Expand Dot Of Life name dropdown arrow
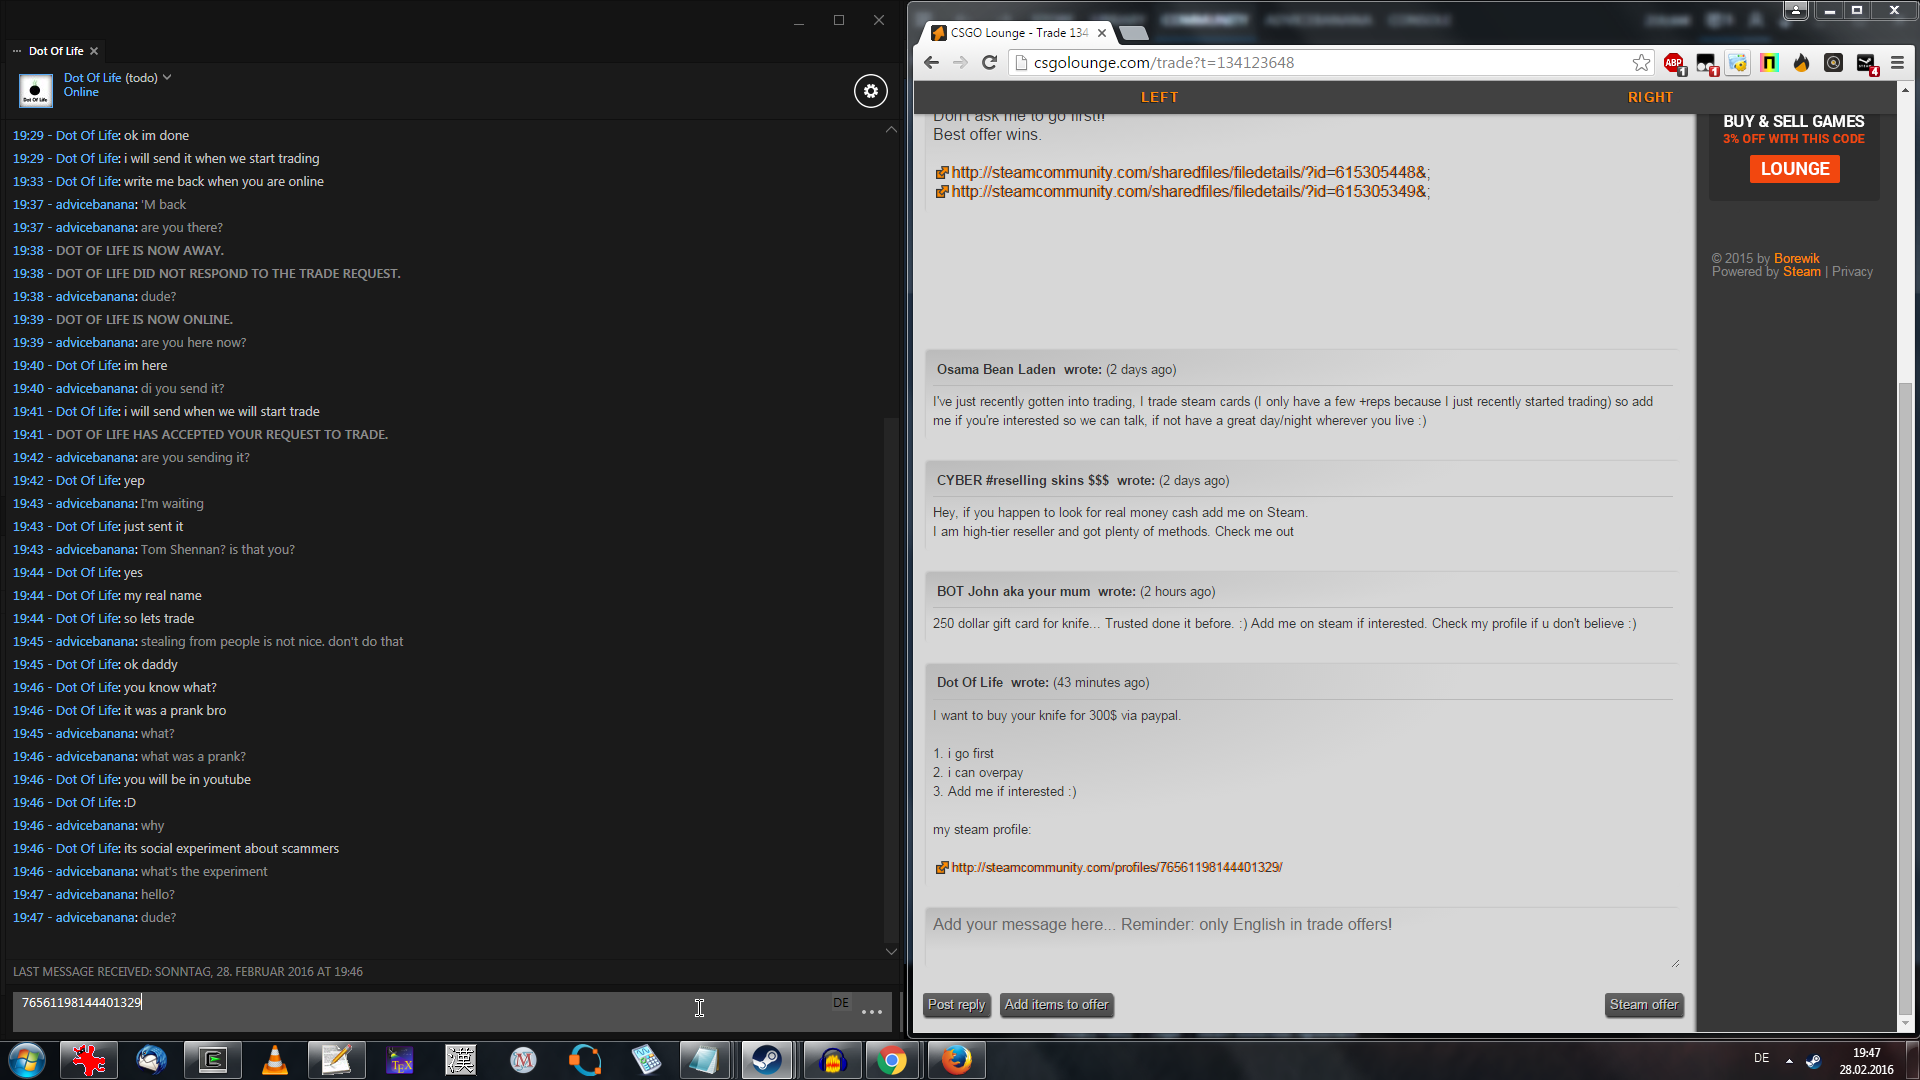Image resolution: width=1920 pixels, height=1080 pixels. click(167, 77)
